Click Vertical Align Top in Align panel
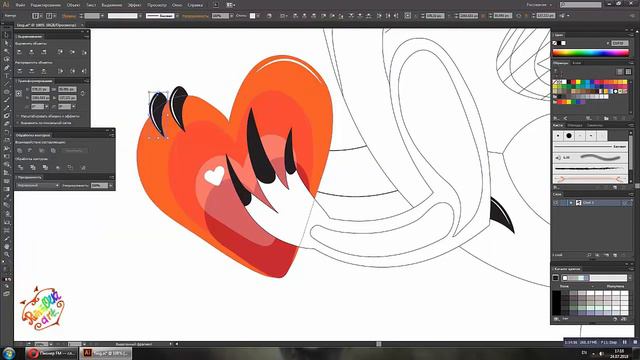 pos(60,52)
